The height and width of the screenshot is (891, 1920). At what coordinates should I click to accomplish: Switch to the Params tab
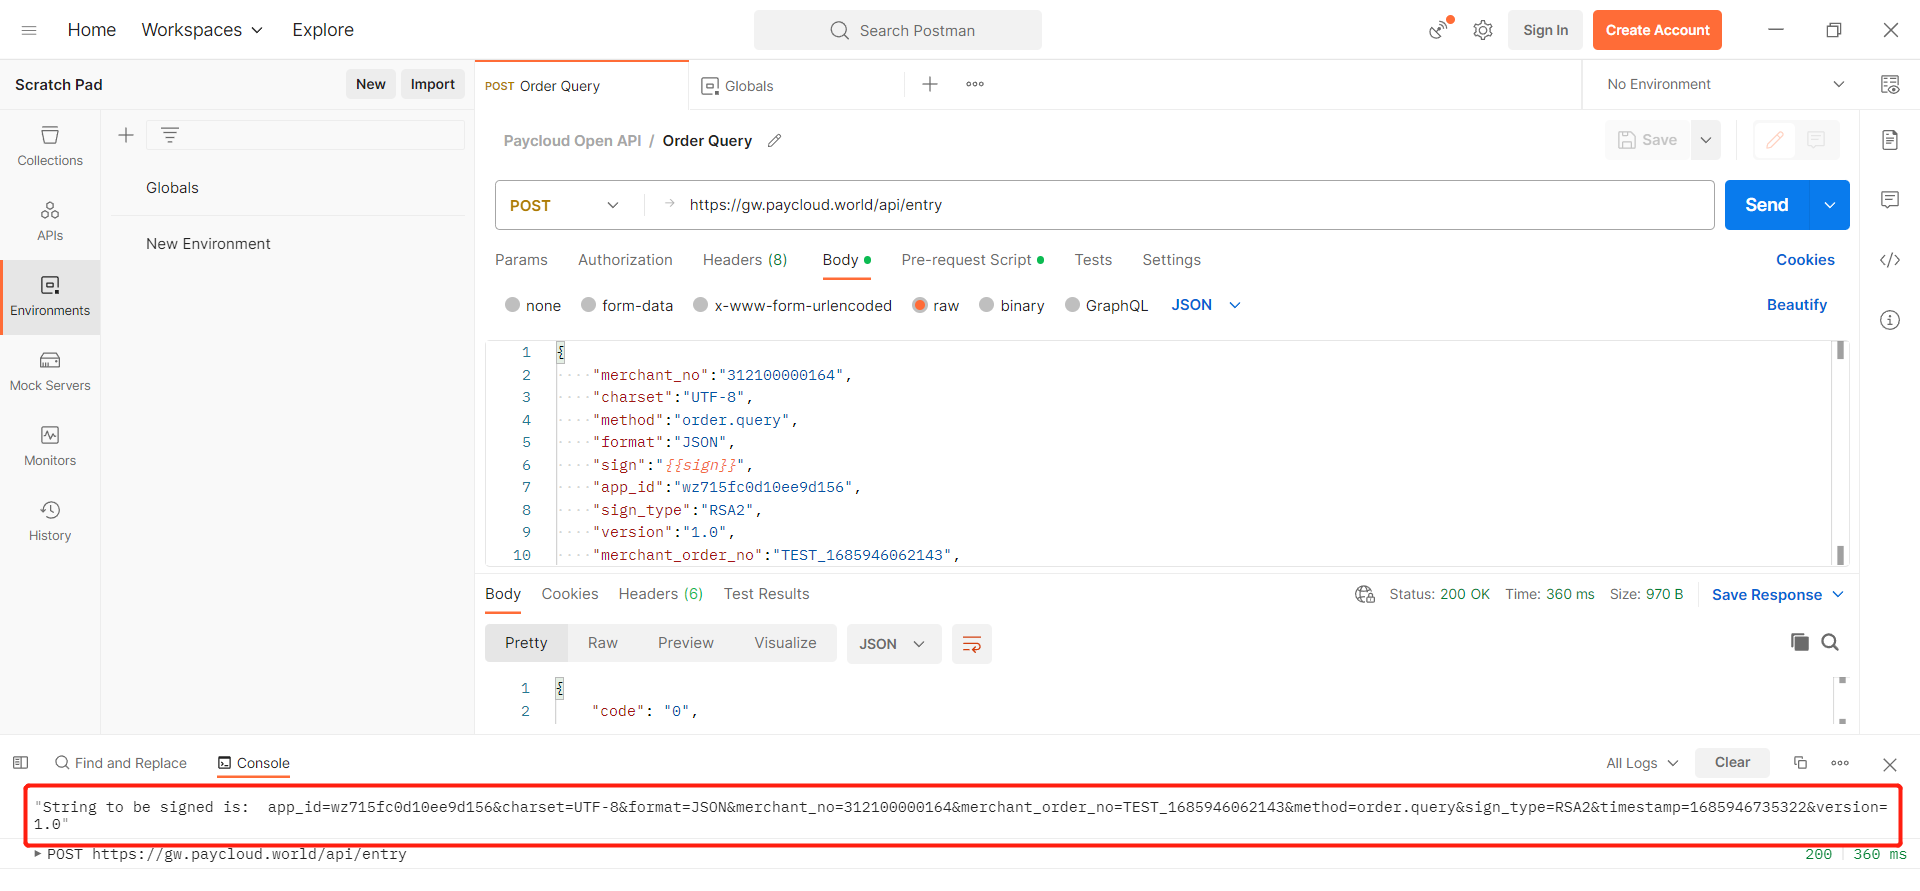coord(521,260)
